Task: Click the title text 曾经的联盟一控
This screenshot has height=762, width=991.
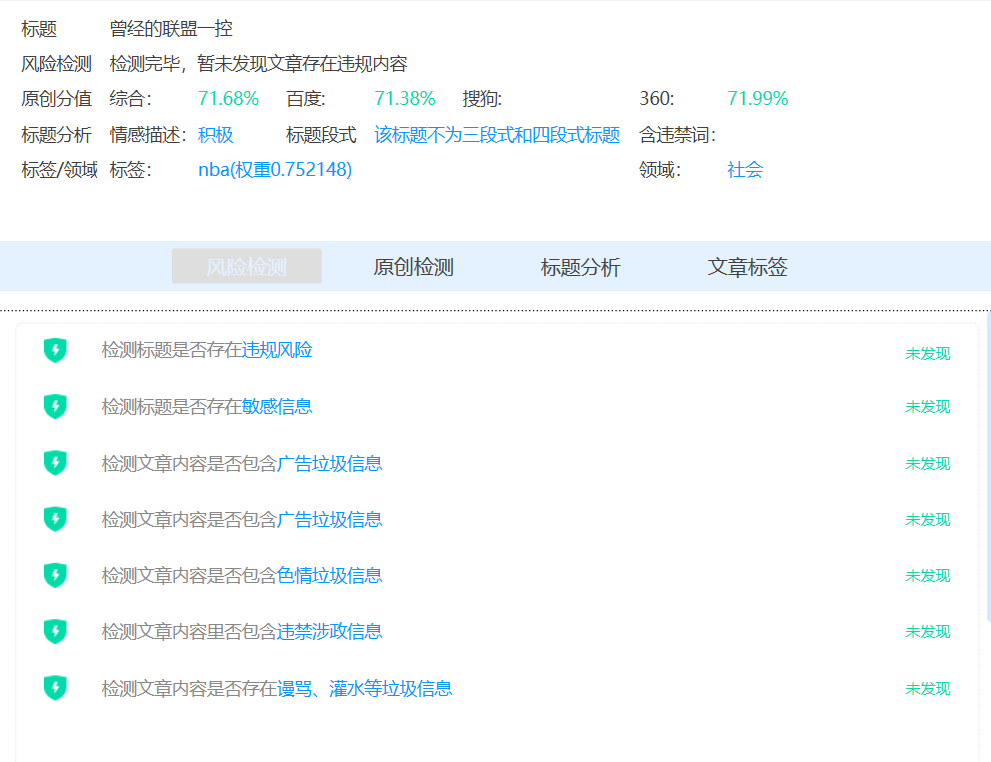Action: (171, 28)
